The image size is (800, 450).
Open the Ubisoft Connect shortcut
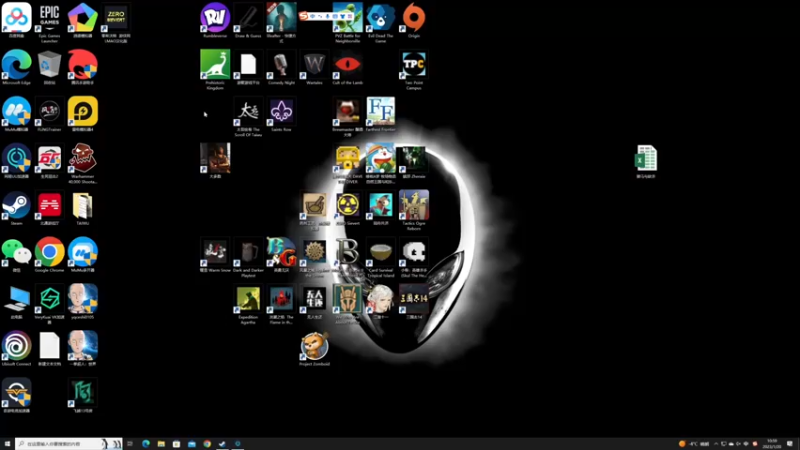16,346
